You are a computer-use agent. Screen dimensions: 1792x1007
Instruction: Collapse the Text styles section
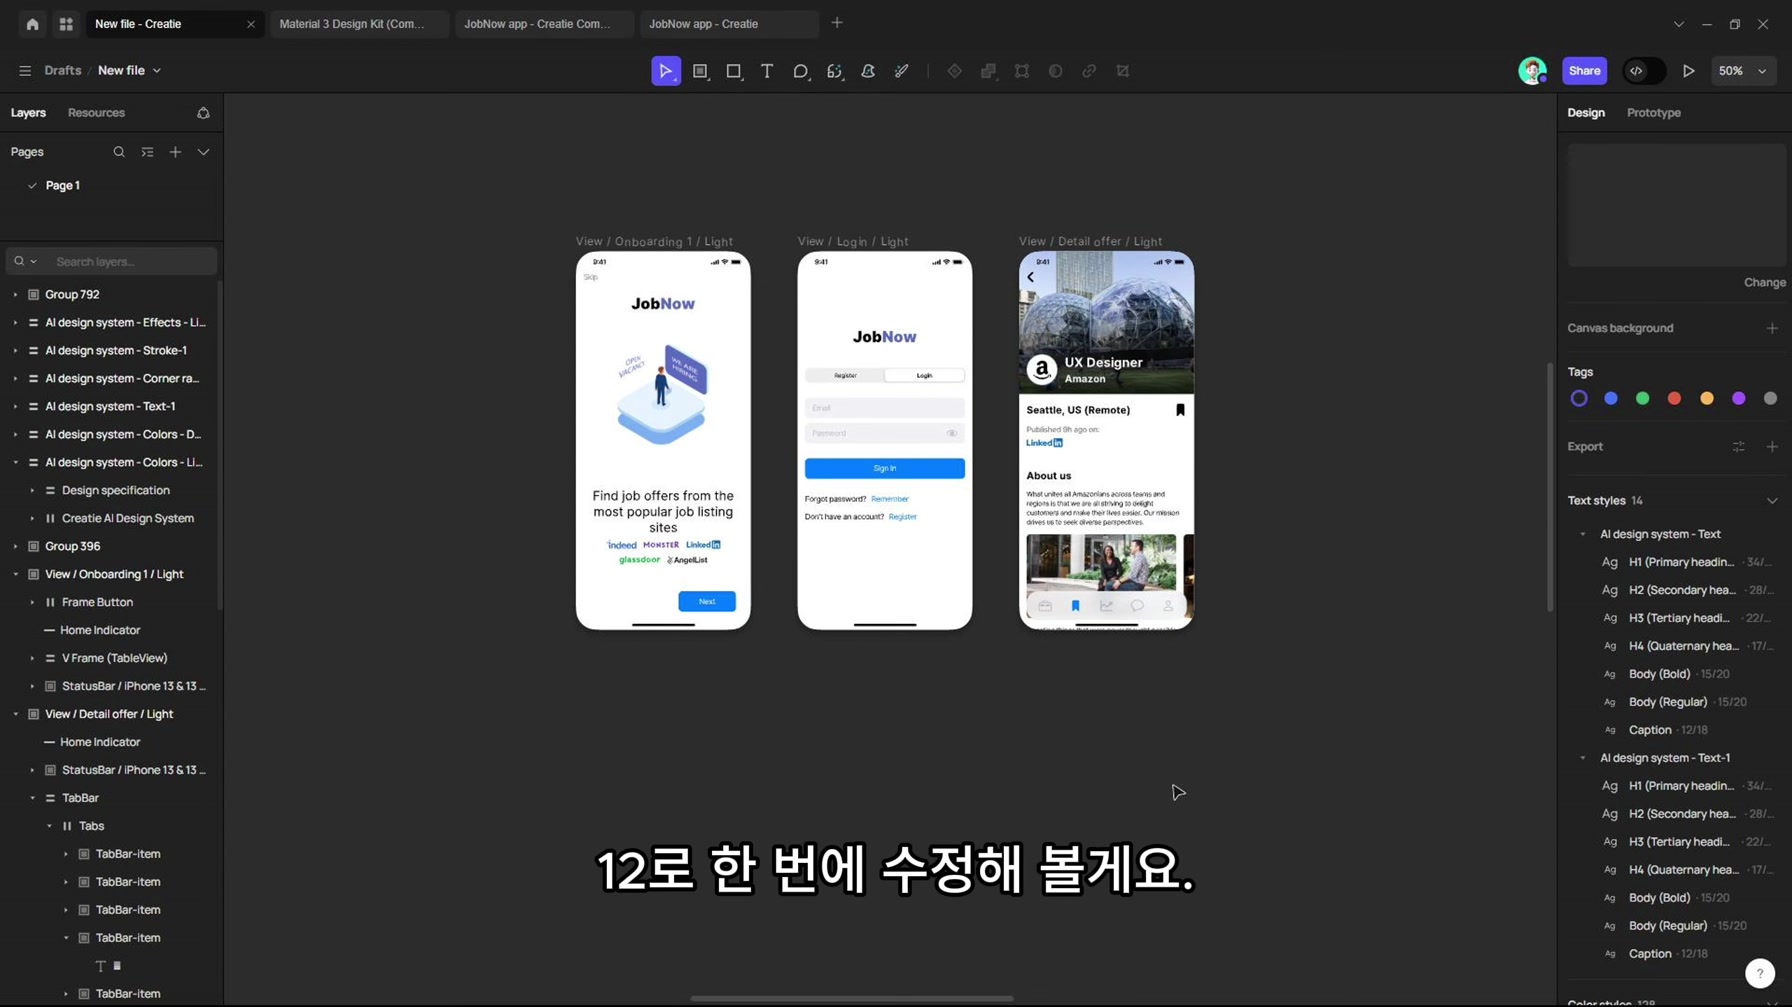tap(1772, 501)
